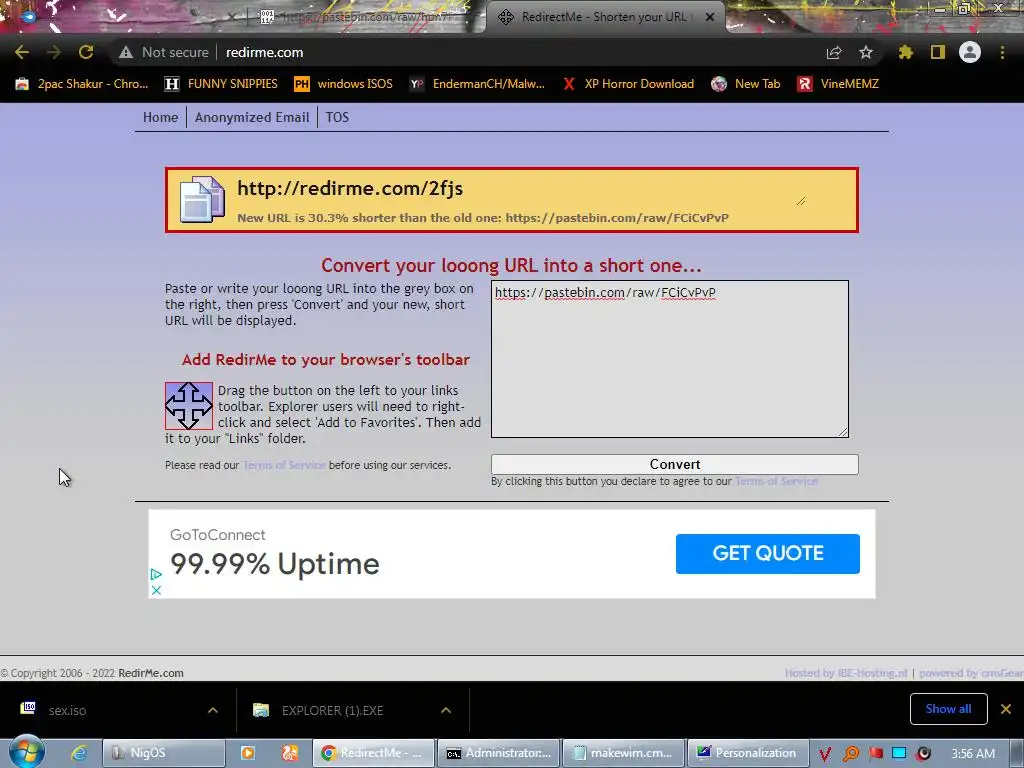Click the AdChoices triangle icon
1024x768 pixels.
coord(155,575)
